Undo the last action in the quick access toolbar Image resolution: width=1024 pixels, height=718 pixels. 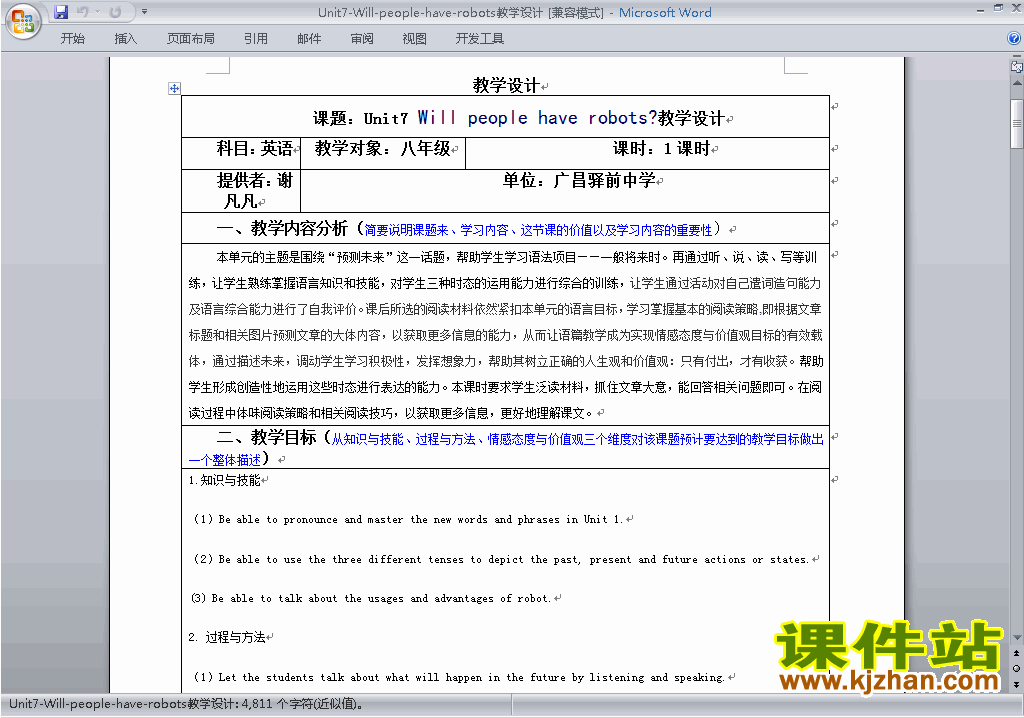pyautogui.click(x=82, y=12)
